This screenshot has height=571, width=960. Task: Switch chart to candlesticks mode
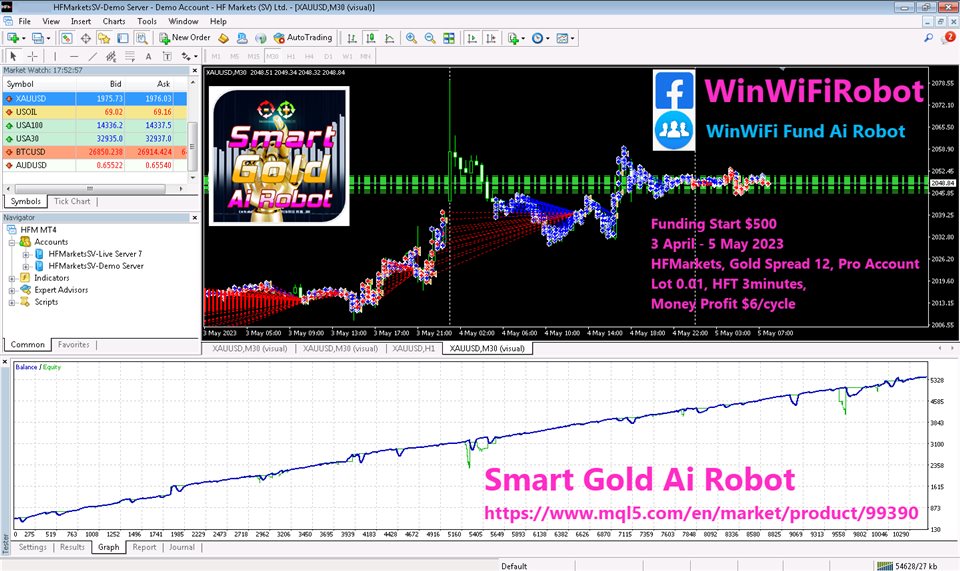pos(368,38)
